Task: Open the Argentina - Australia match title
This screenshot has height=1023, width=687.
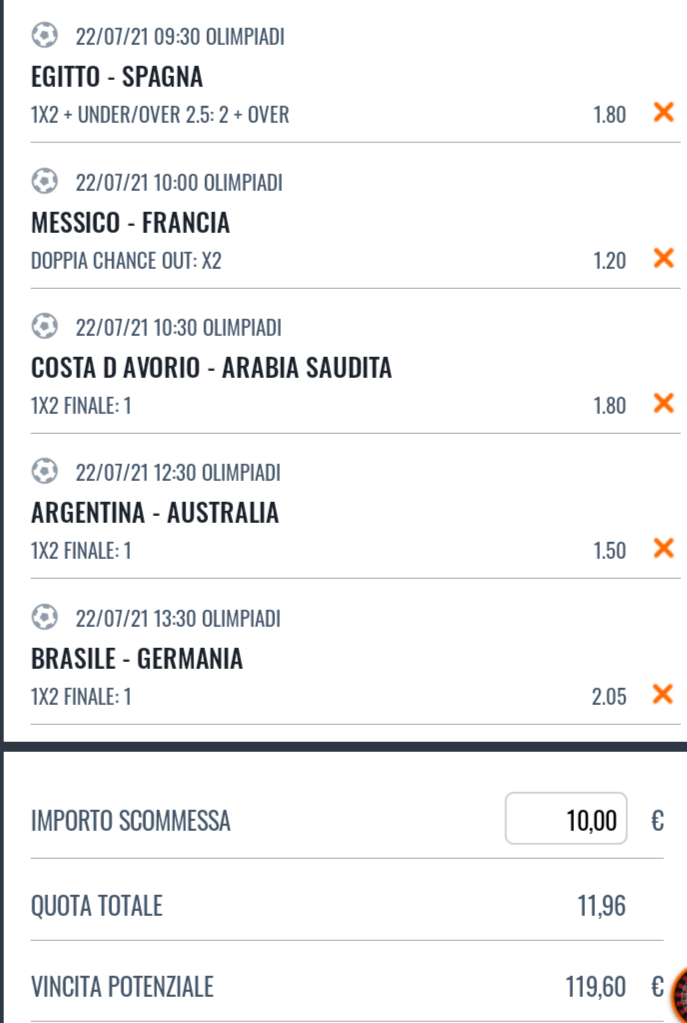Action: (x=155, y=514)
